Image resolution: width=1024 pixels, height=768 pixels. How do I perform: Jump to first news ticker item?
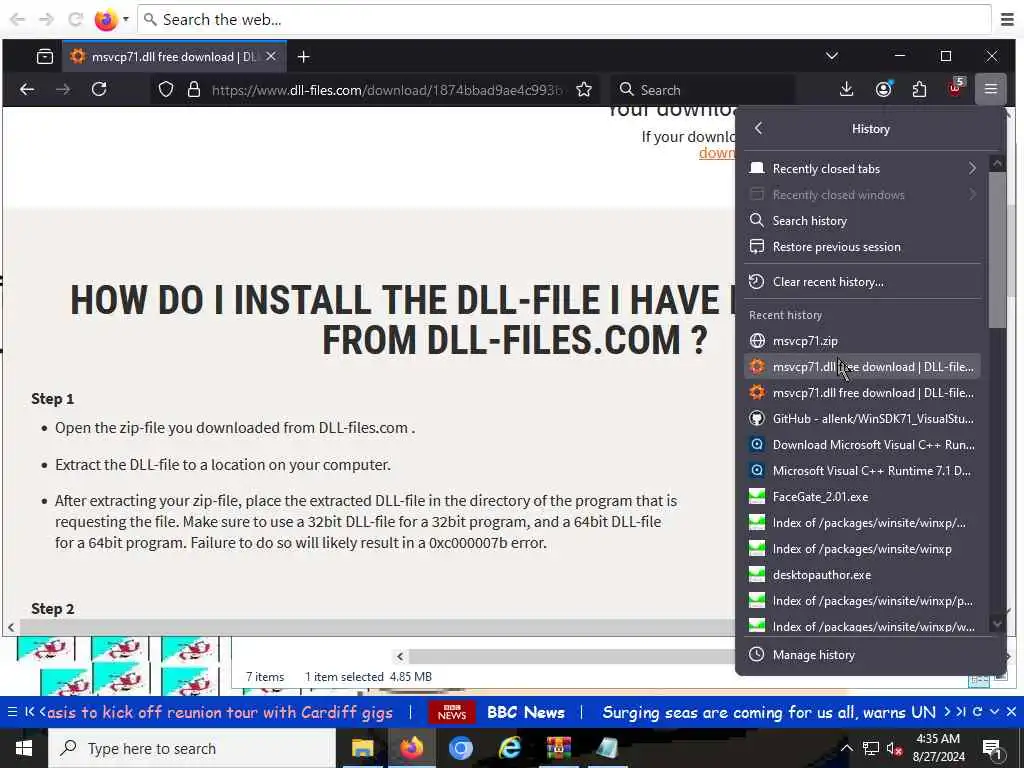point(29,712)
